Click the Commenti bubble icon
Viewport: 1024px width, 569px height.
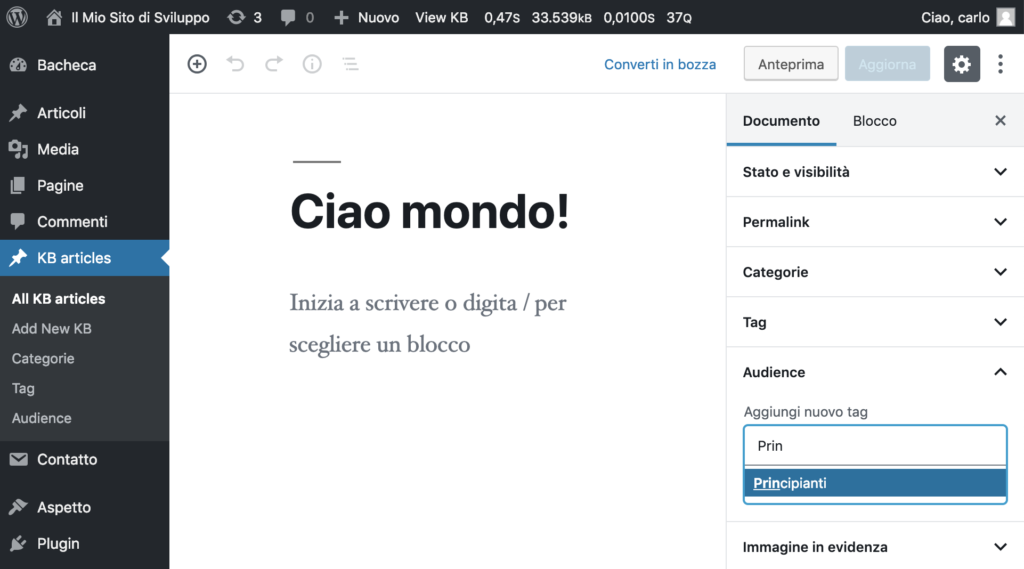click(18, 221)
